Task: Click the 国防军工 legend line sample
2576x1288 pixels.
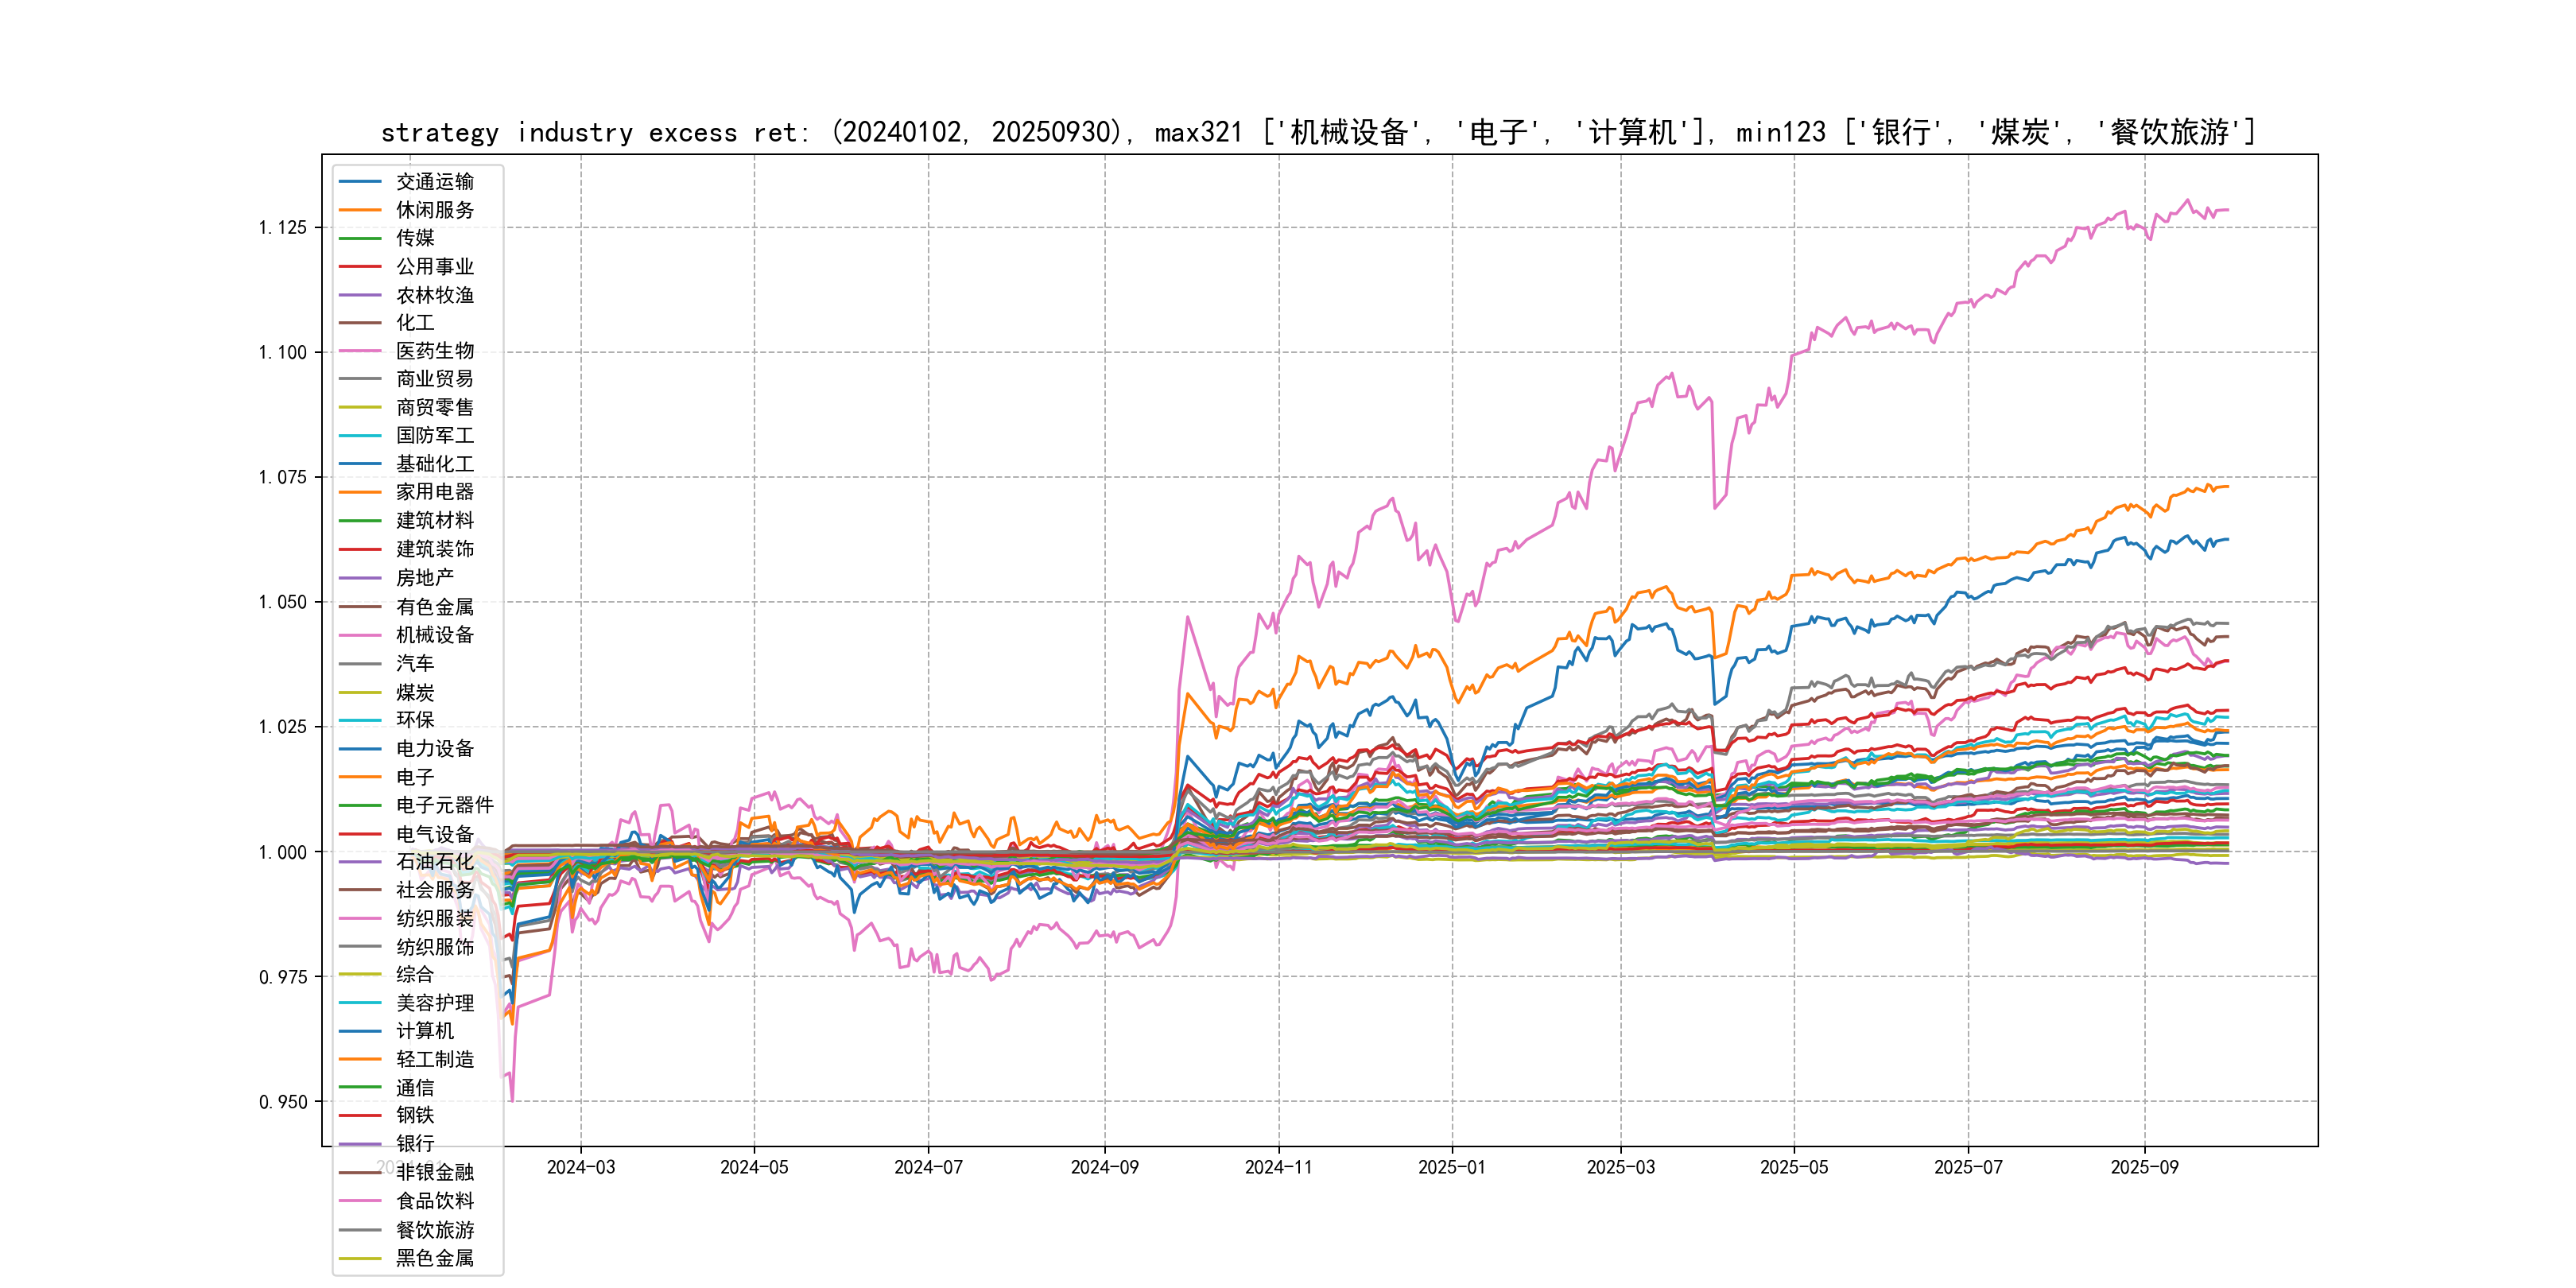Action: tap(360, 436)
